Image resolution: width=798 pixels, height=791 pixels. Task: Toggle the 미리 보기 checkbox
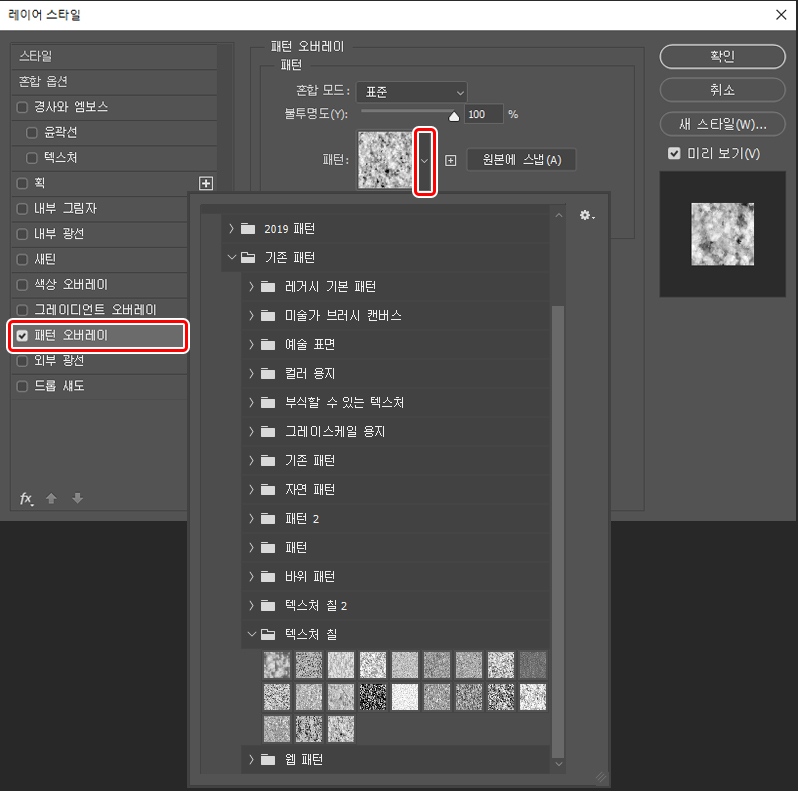coord(674,153)
